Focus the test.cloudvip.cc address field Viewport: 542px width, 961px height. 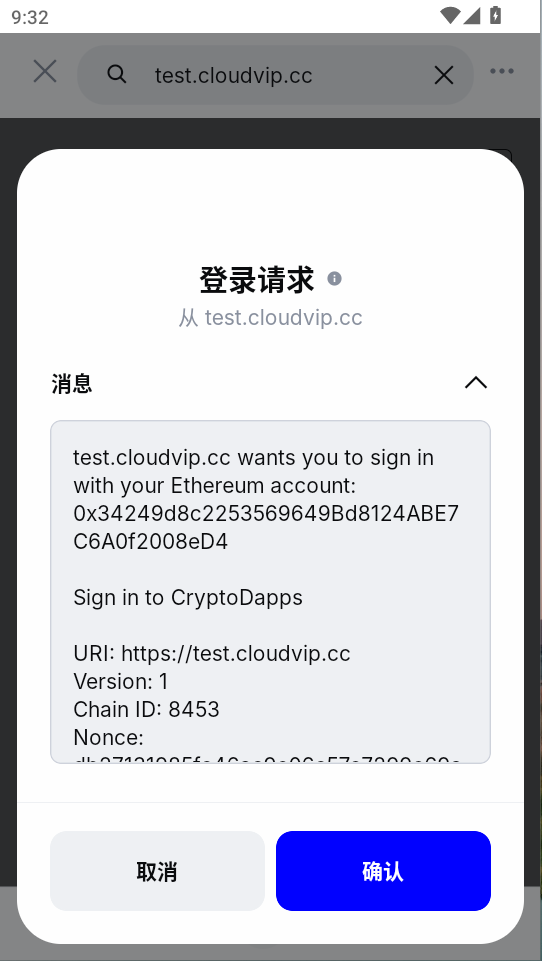click(x=275, y=75)
